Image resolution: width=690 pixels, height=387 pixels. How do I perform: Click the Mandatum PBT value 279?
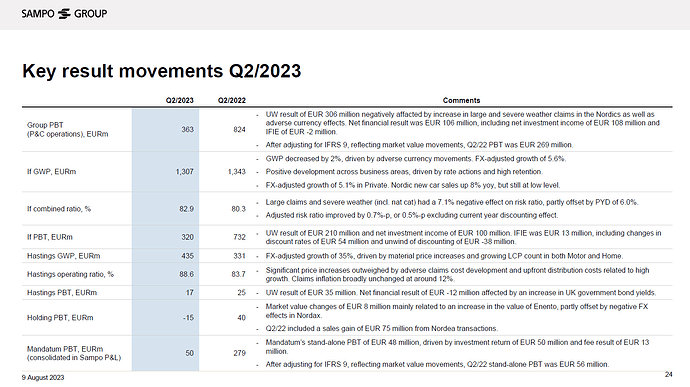(x=239, y=353)
